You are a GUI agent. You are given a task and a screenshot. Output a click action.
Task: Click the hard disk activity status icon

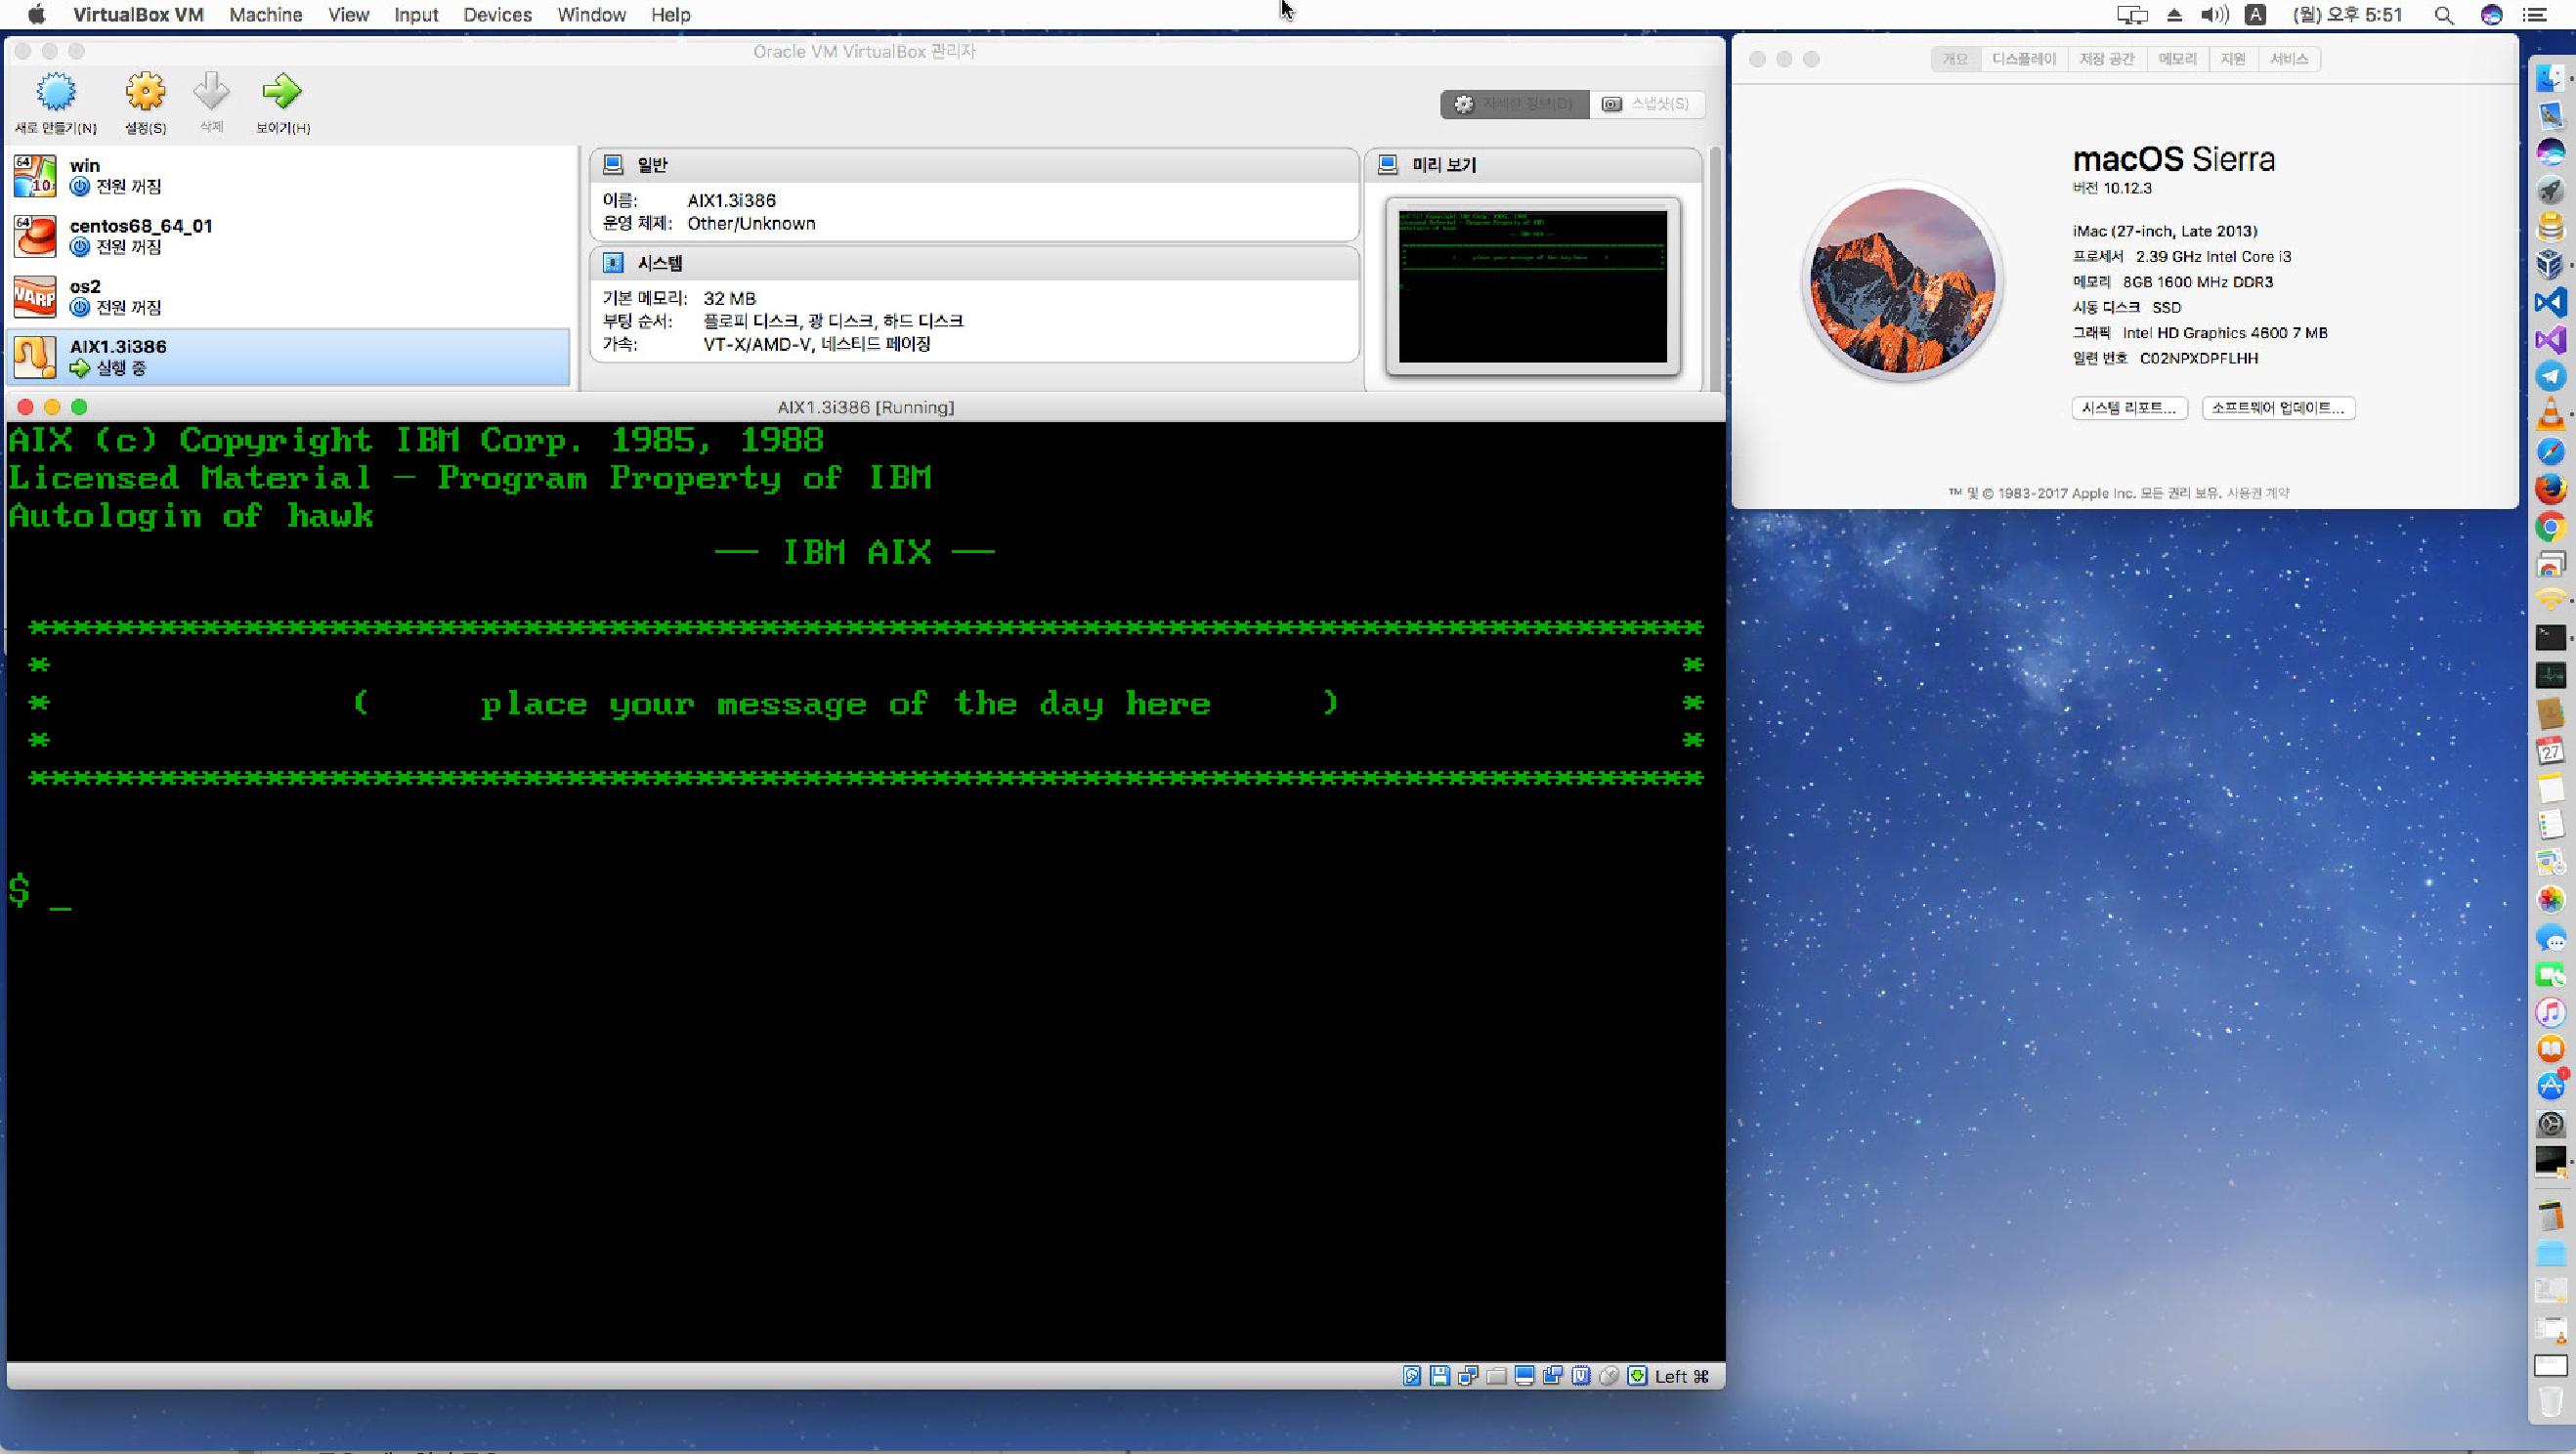1412,1376
